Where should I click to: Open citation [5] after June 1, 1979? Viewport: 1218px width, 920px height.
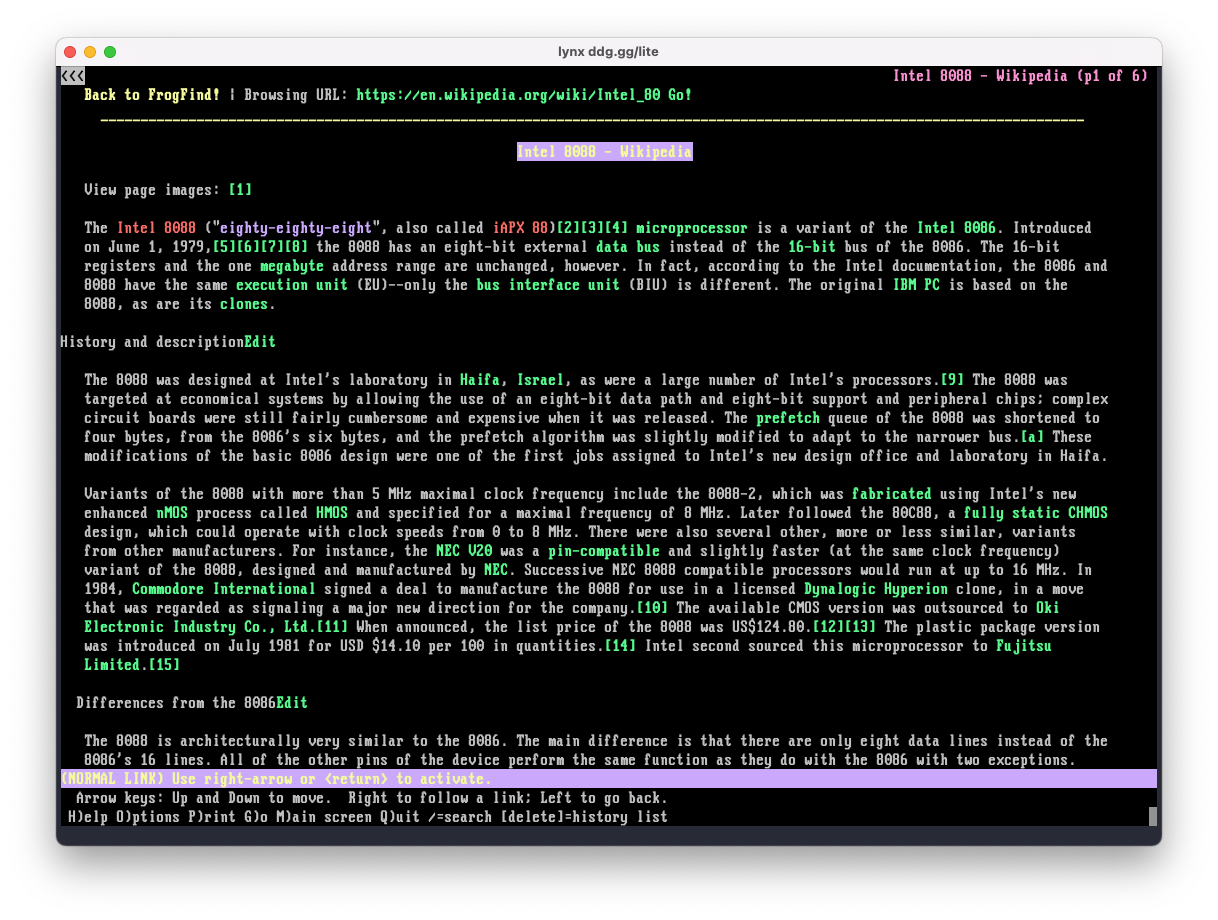click(x=224, y=247)
